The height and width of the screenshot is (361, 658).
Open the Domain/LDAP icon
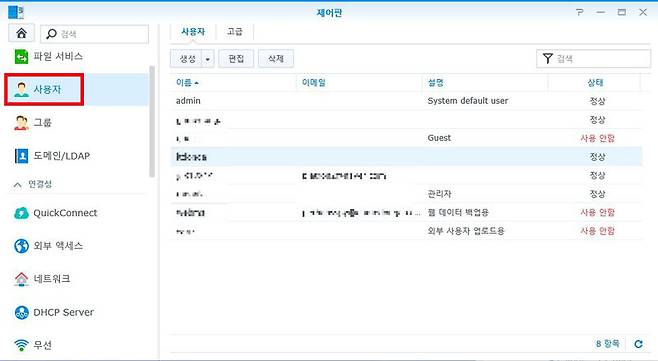[21, 156]
